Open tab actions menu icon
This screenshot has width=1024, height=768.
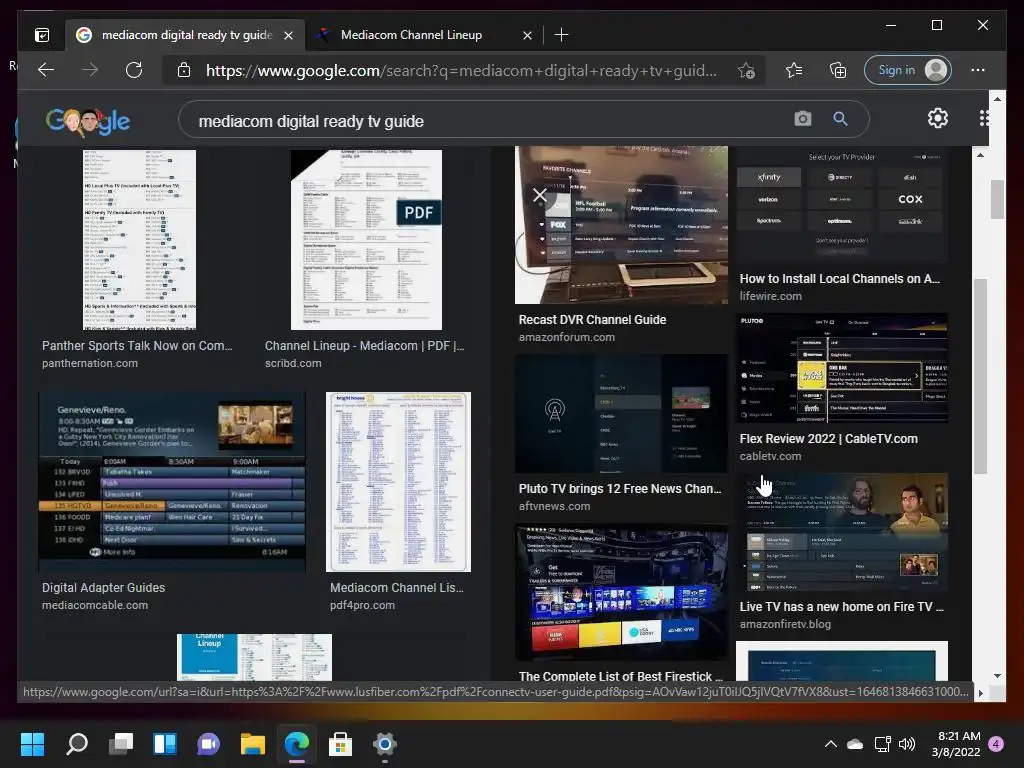[x=42, y=35]
